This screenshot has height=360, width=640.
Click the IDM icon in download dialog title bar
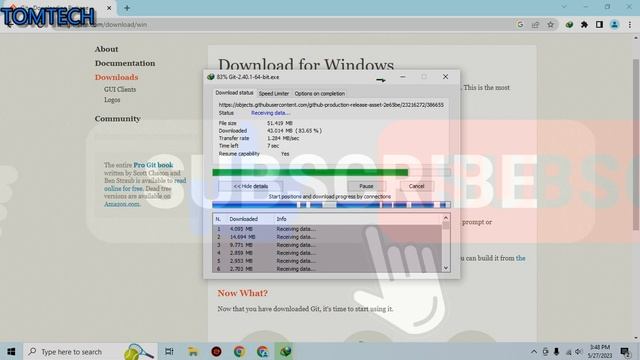(x=211, y=77)
